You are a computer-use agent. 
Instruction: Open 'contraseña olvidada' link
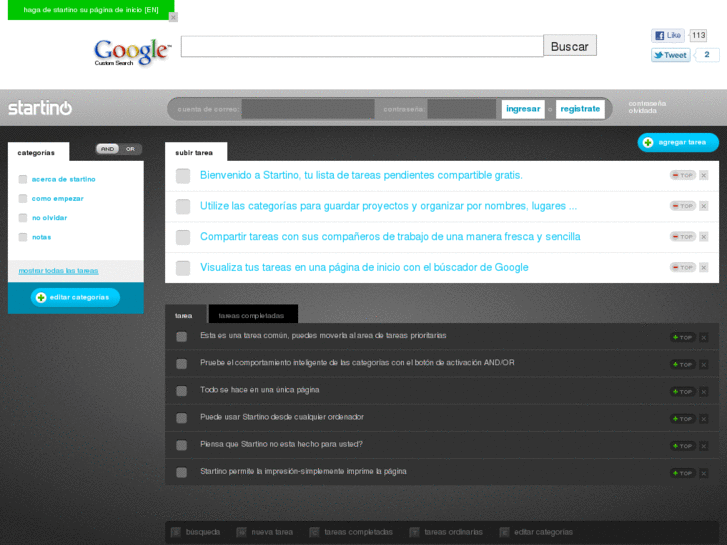coord(647,107)
